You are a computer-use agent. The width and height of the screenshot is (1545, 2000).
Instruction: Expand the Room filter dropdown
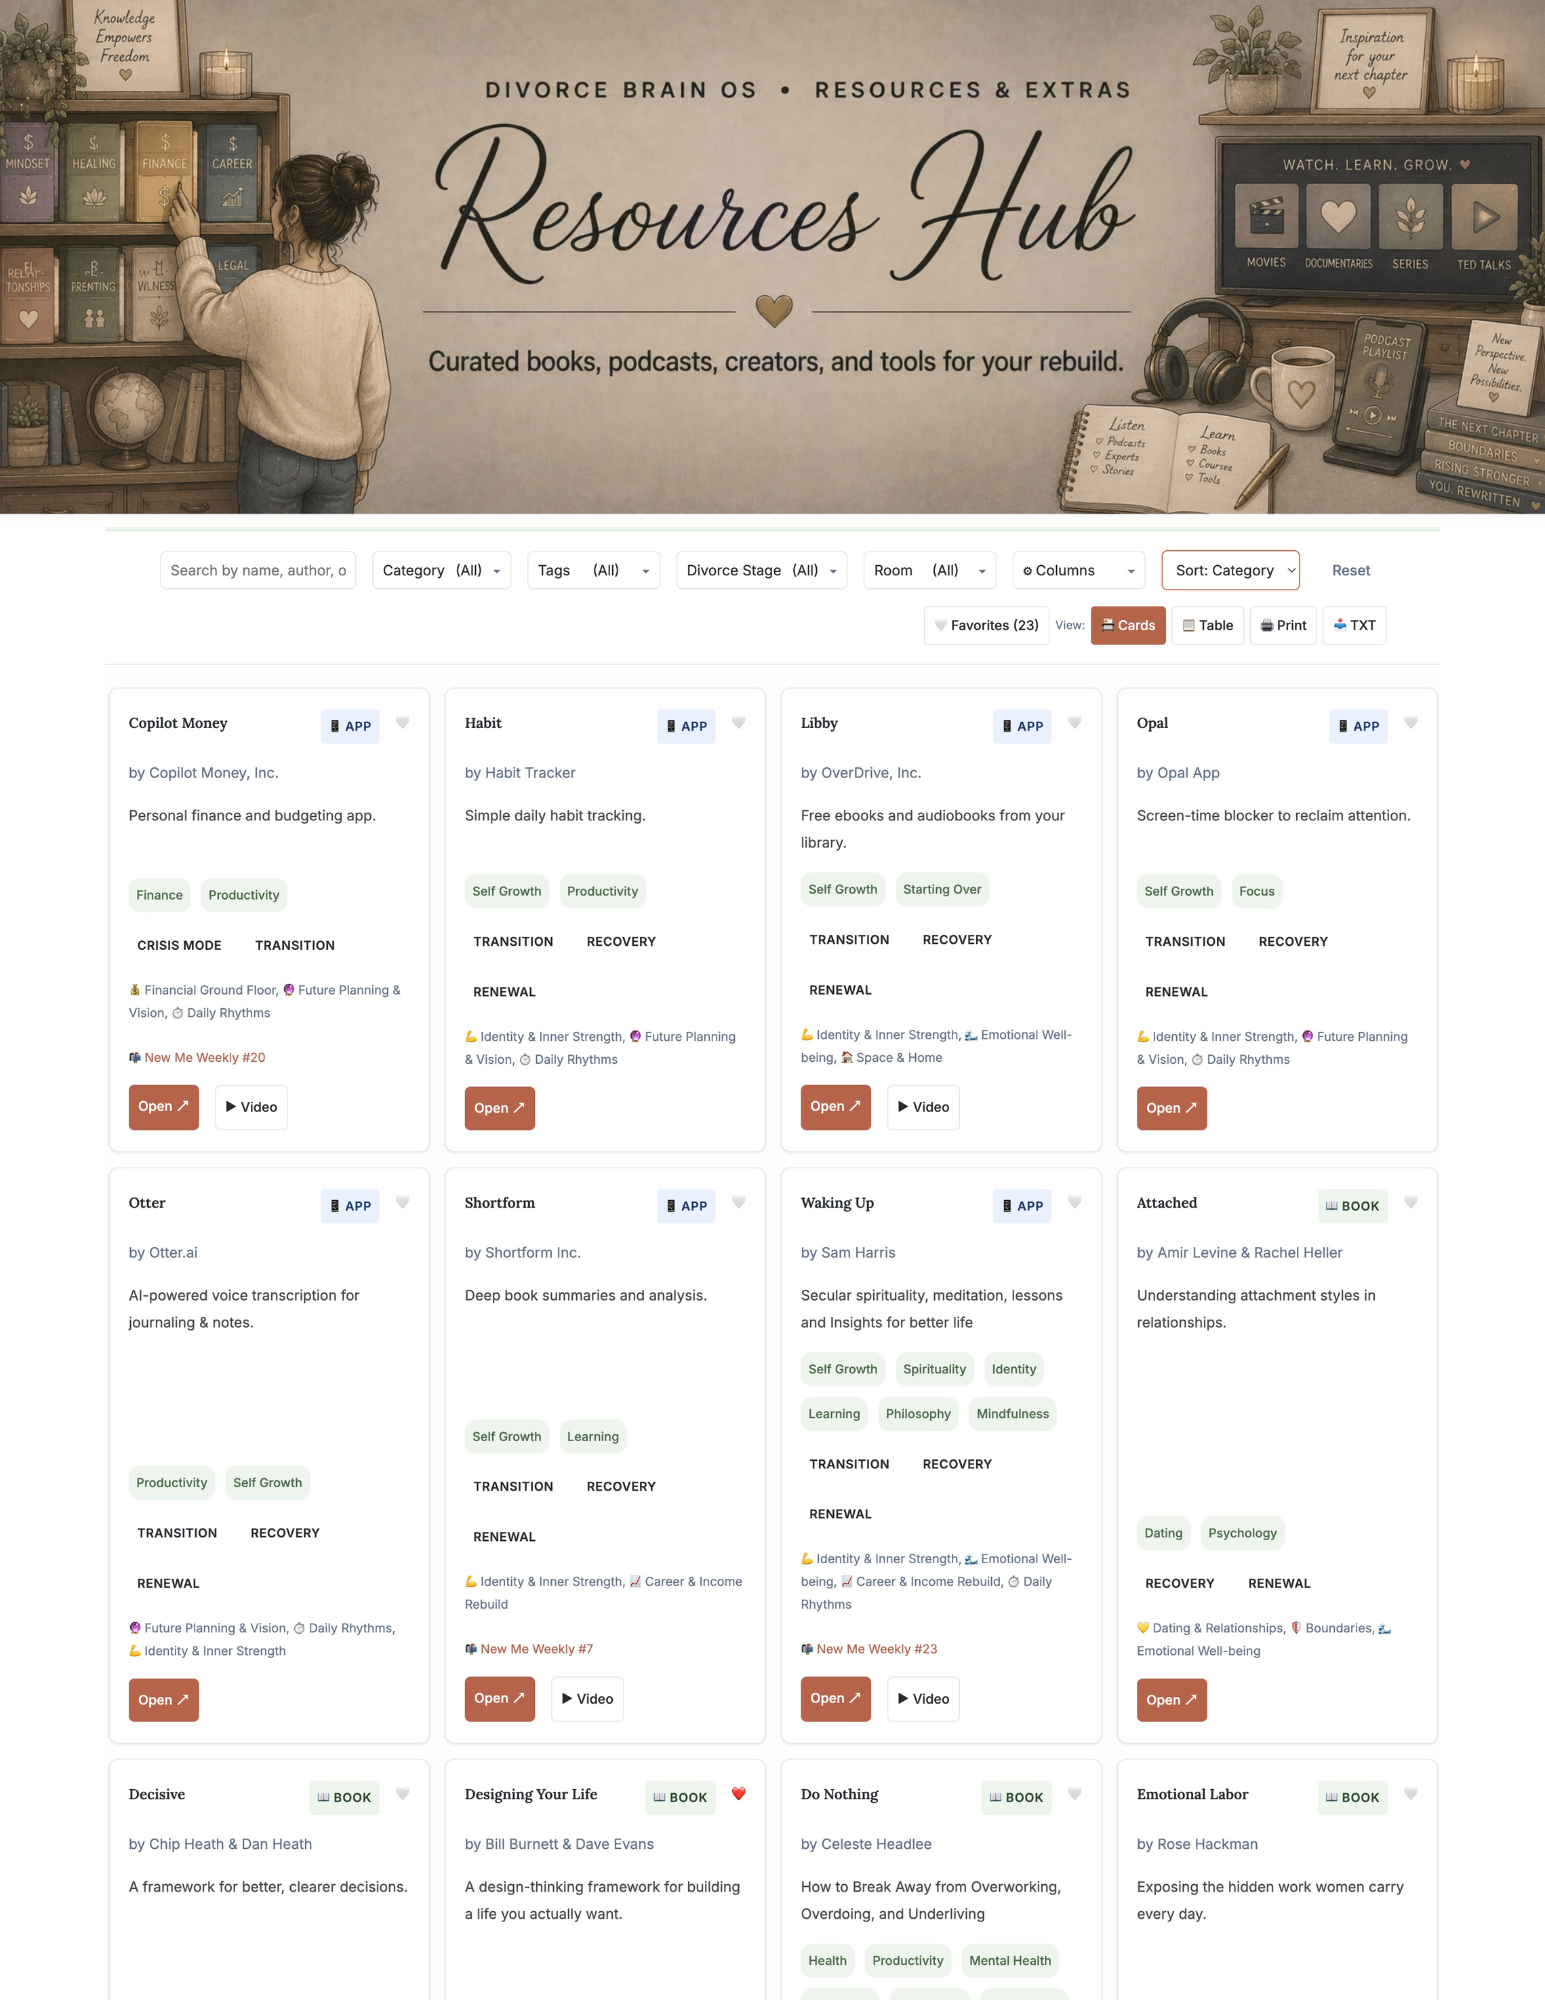click(930, 570)
